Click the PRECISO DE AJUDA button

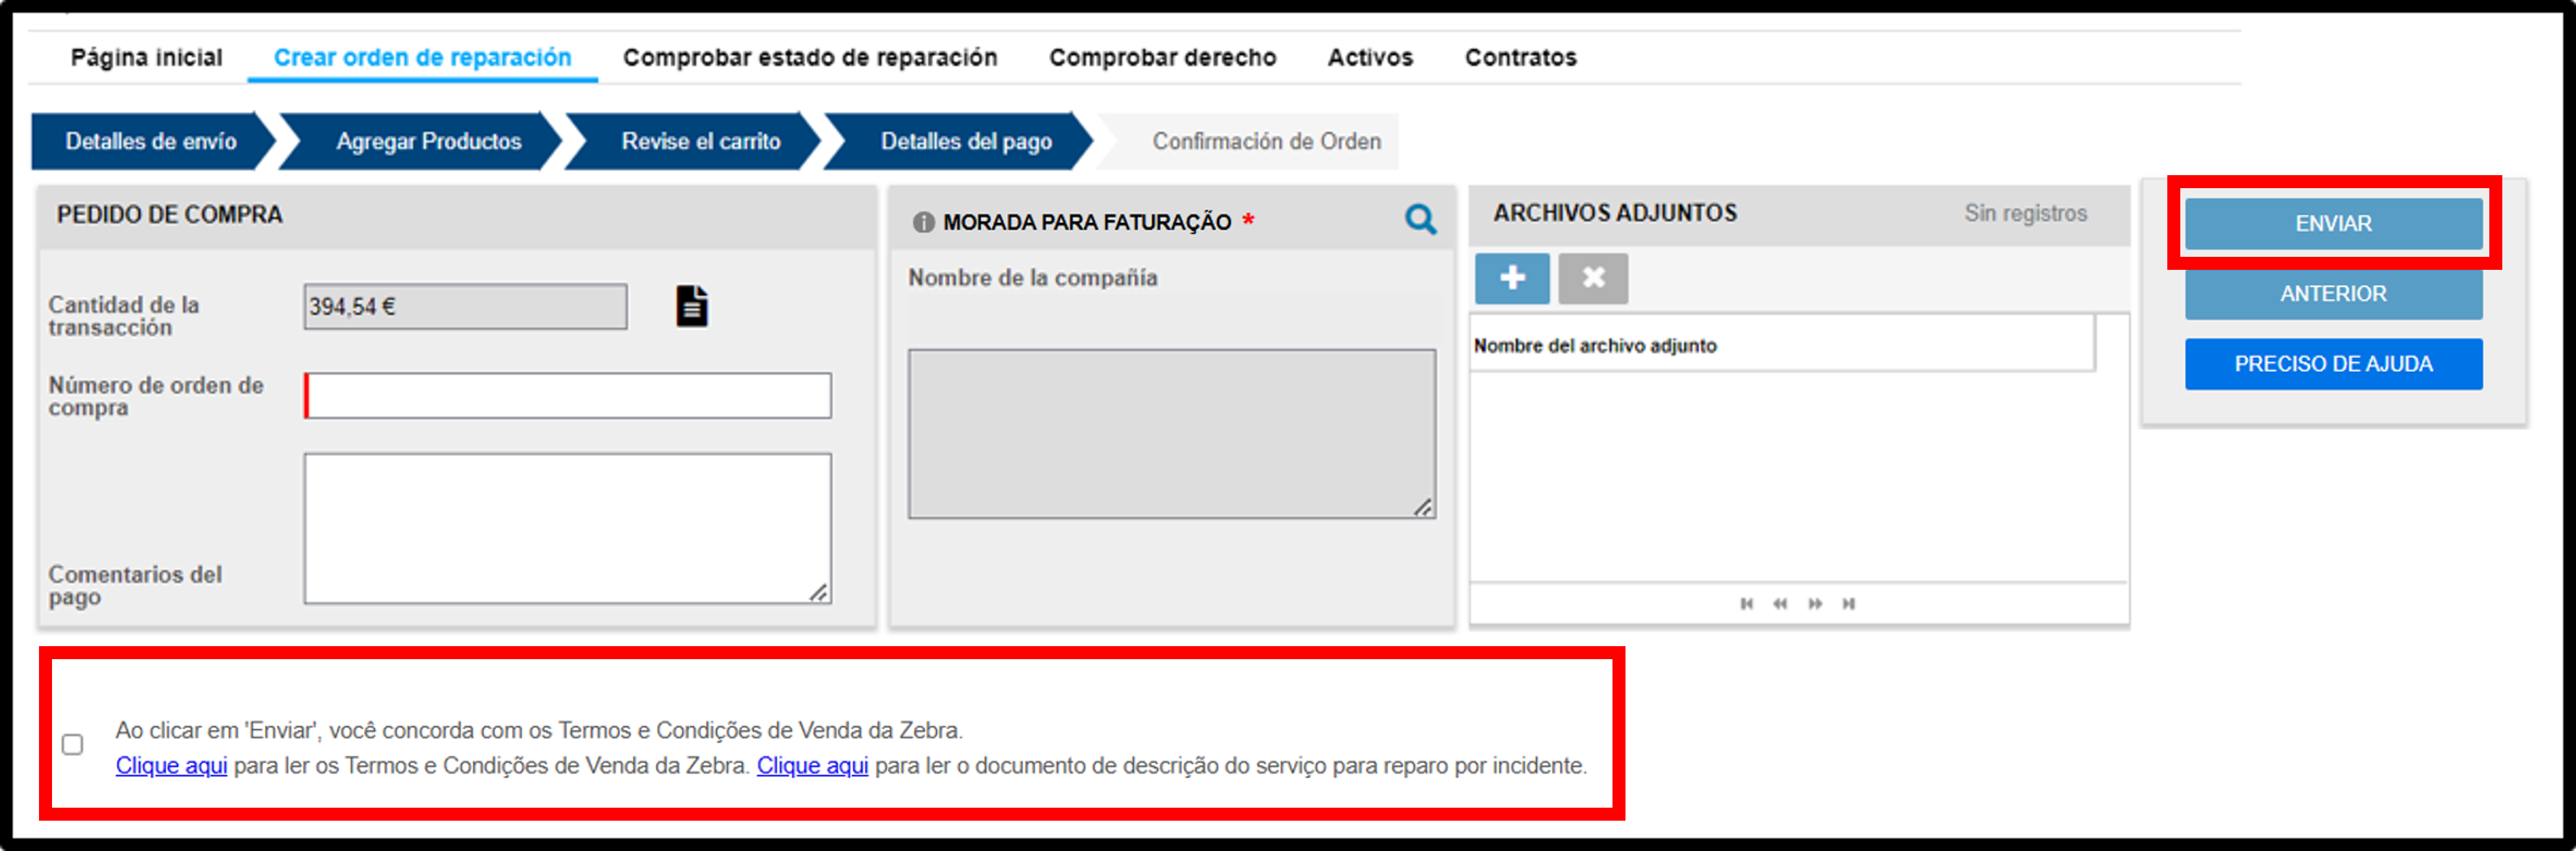[x=2333, y=364]
